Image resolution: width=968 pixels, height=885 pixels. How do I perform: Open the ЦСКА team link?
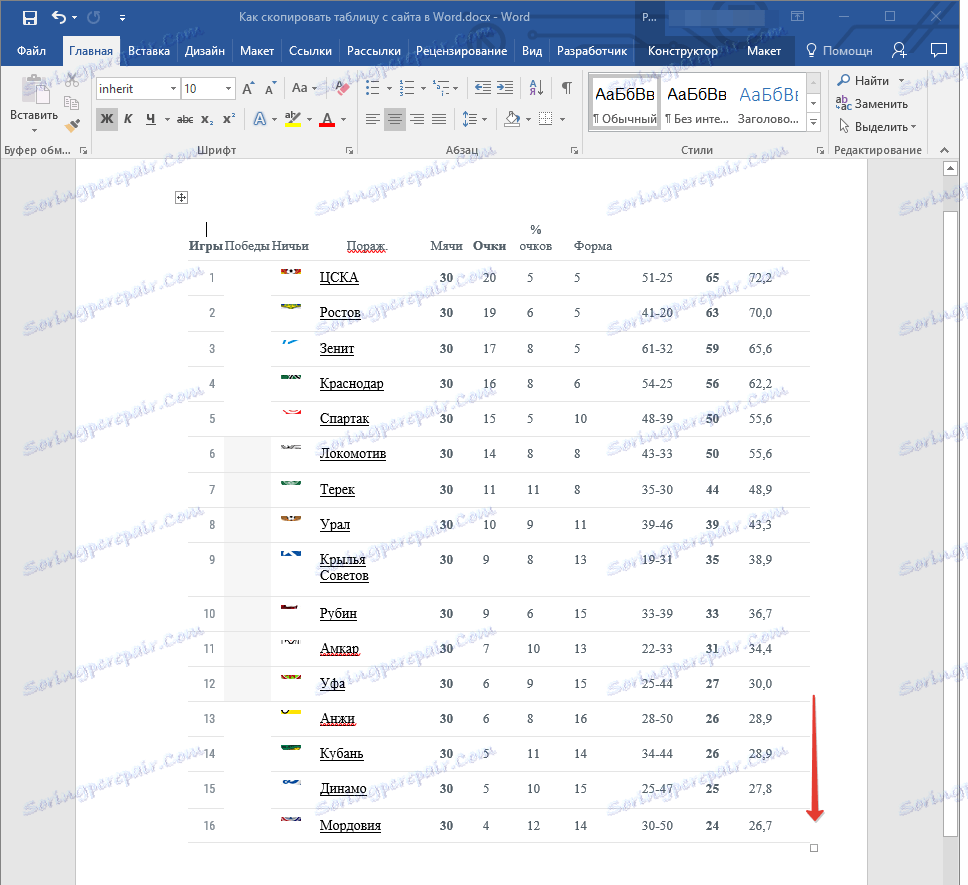point(339,278)
